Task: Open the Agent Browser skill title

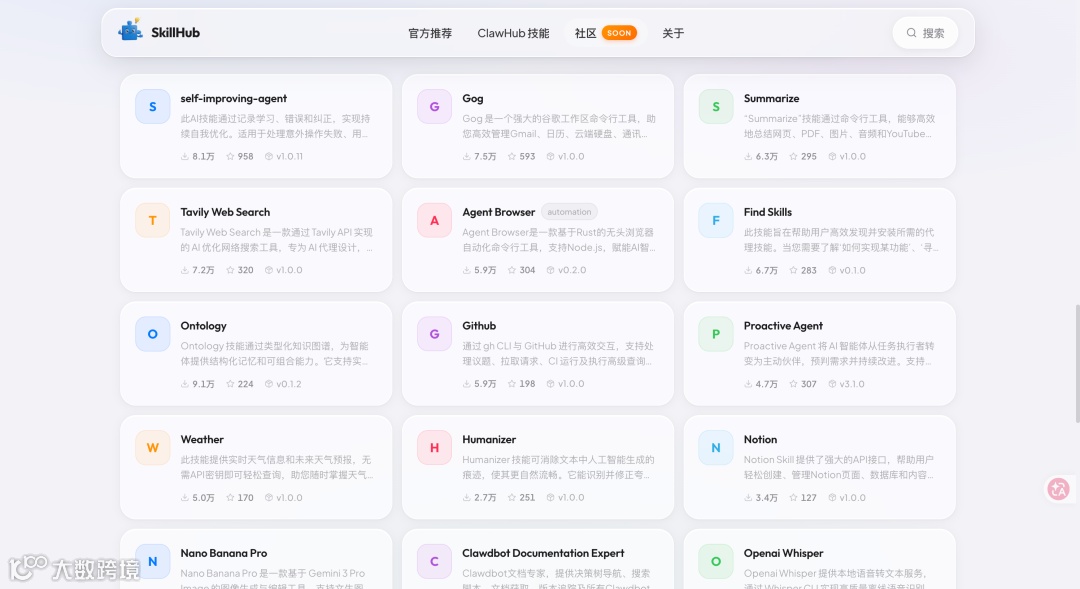Action: coord(499,212)
